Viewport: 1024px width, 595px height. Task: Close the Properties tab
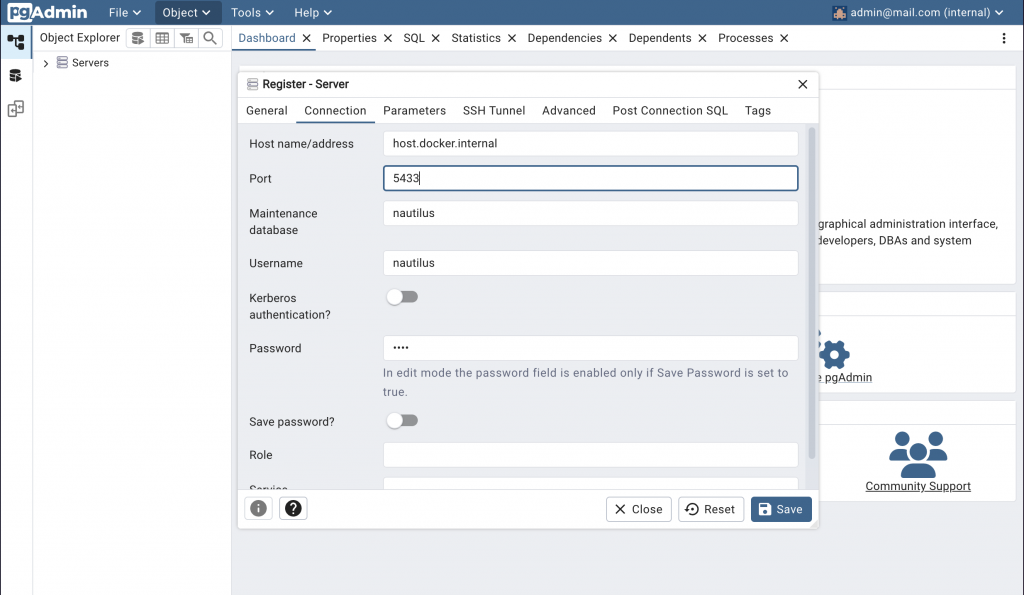coord(388,39)
